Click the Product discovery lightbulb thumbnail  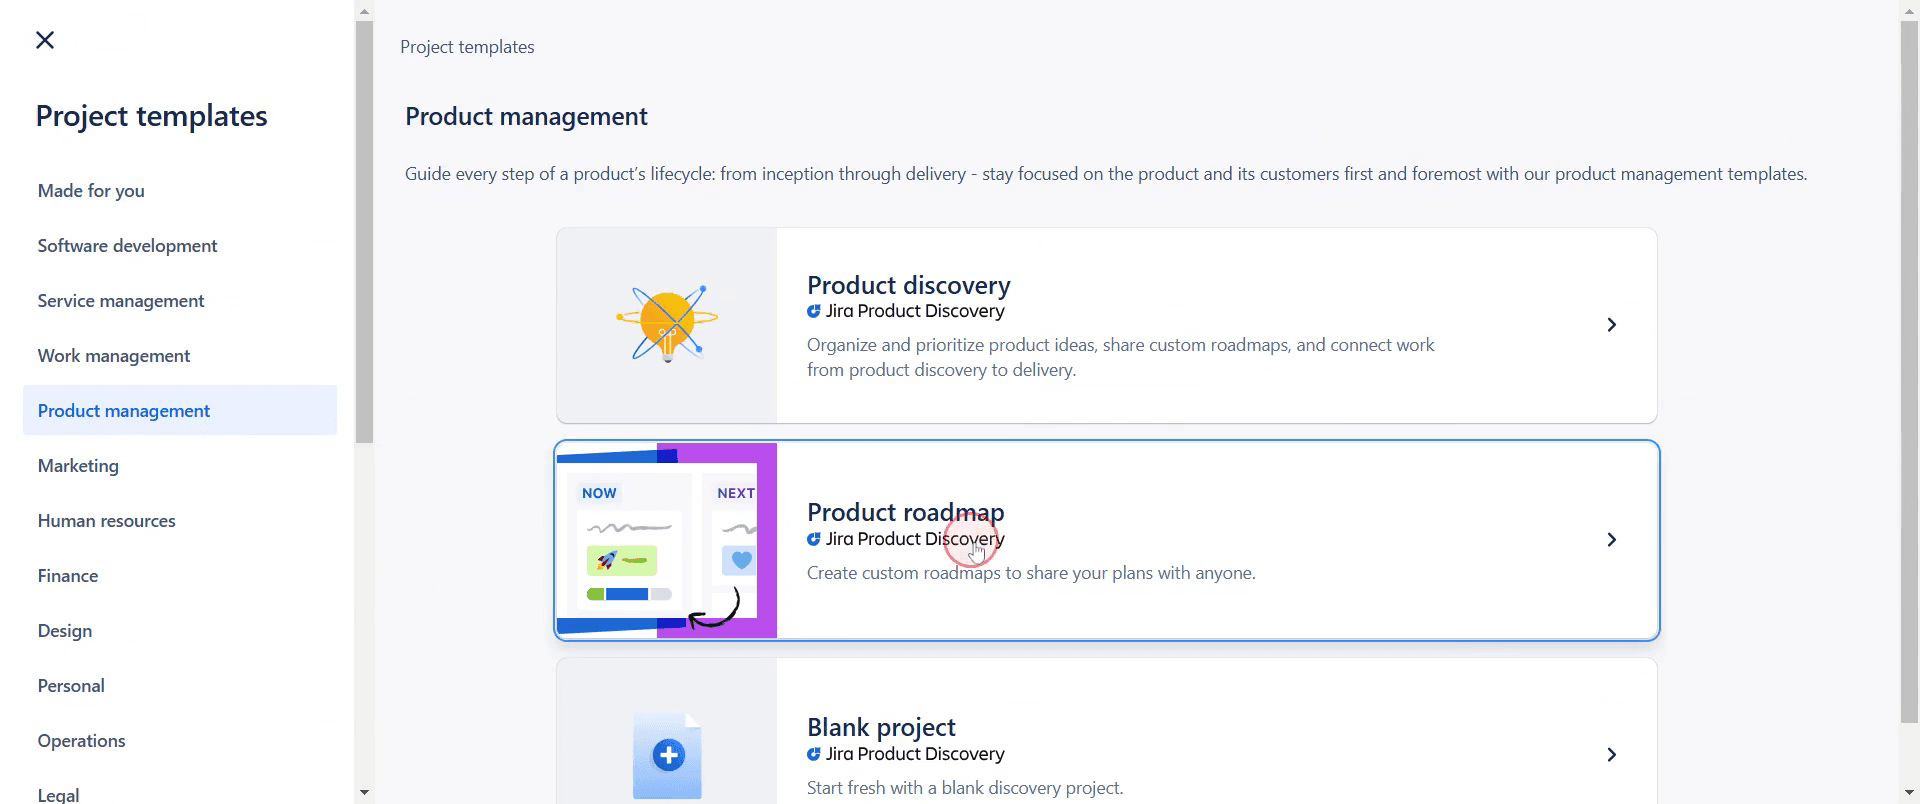[667, 325]
